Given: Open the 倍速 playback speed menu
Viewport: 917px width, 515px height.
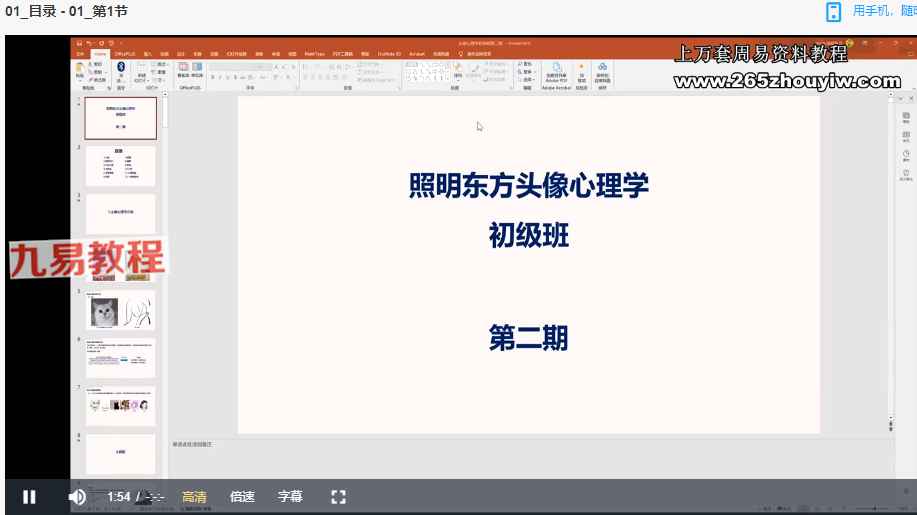Looking at the screenshot, I should click(x=242, y=496).
